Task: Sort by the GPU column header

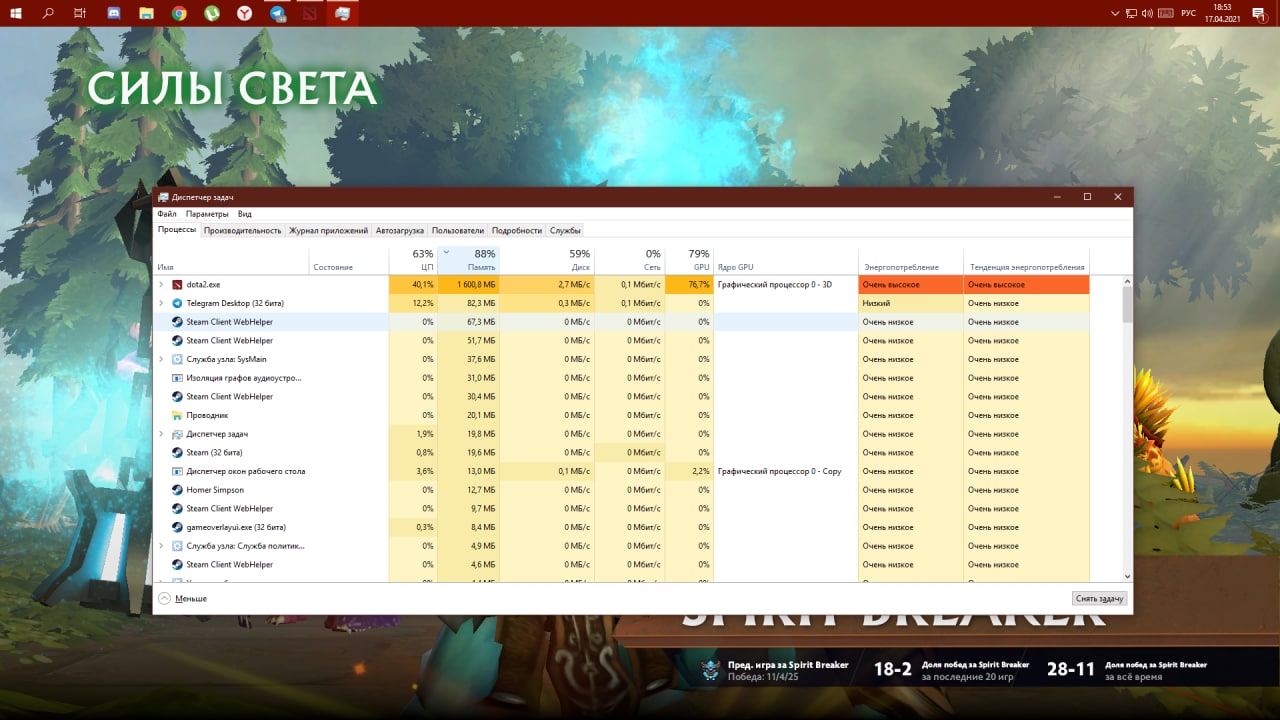Action: click(x=689, y=260)
